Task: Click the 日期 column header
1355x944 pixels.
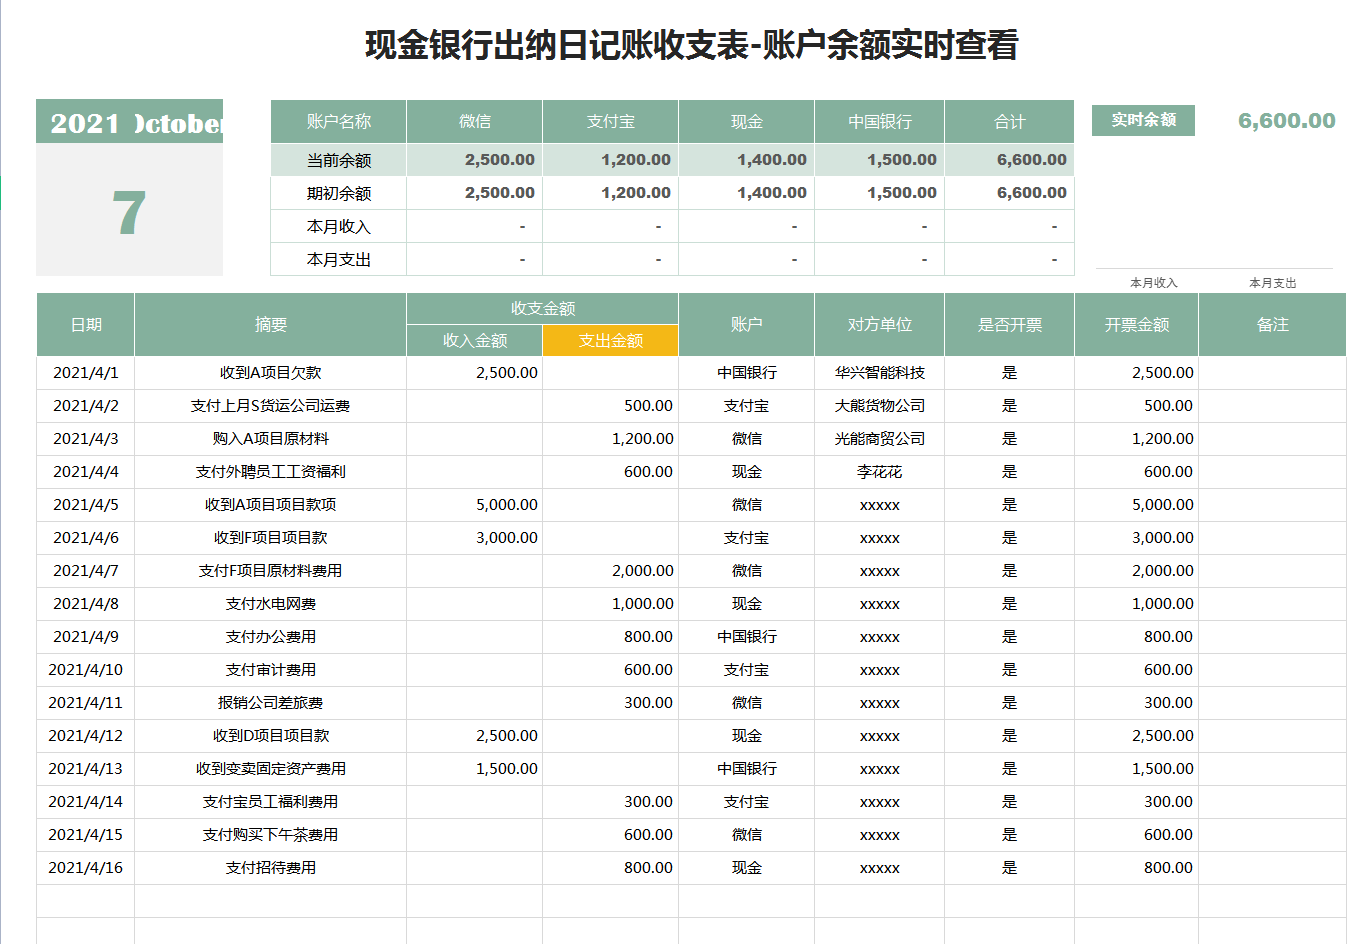Action: tap(85, 325)
